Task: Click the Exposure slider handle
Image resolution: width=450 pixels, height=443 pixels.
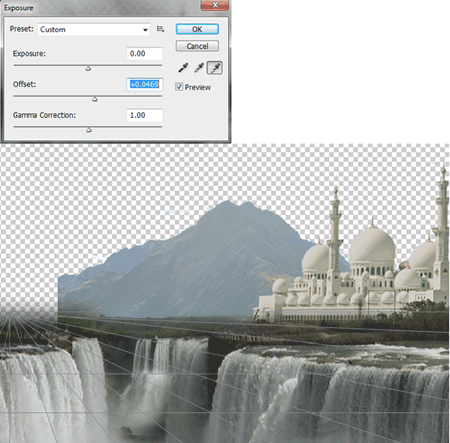Action: pos(88,68)
